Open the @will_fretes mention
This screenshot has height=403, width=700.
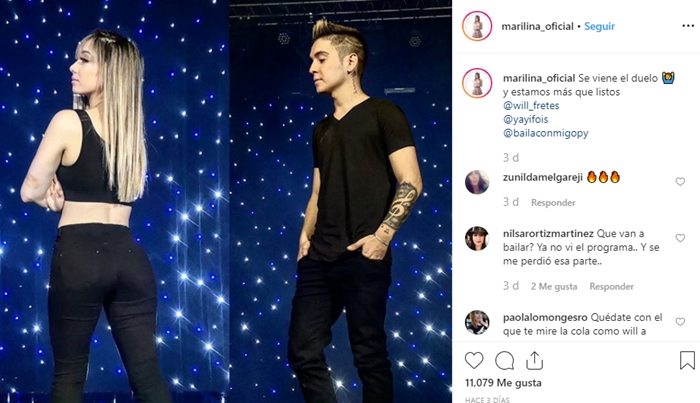(x=531, y=106)
